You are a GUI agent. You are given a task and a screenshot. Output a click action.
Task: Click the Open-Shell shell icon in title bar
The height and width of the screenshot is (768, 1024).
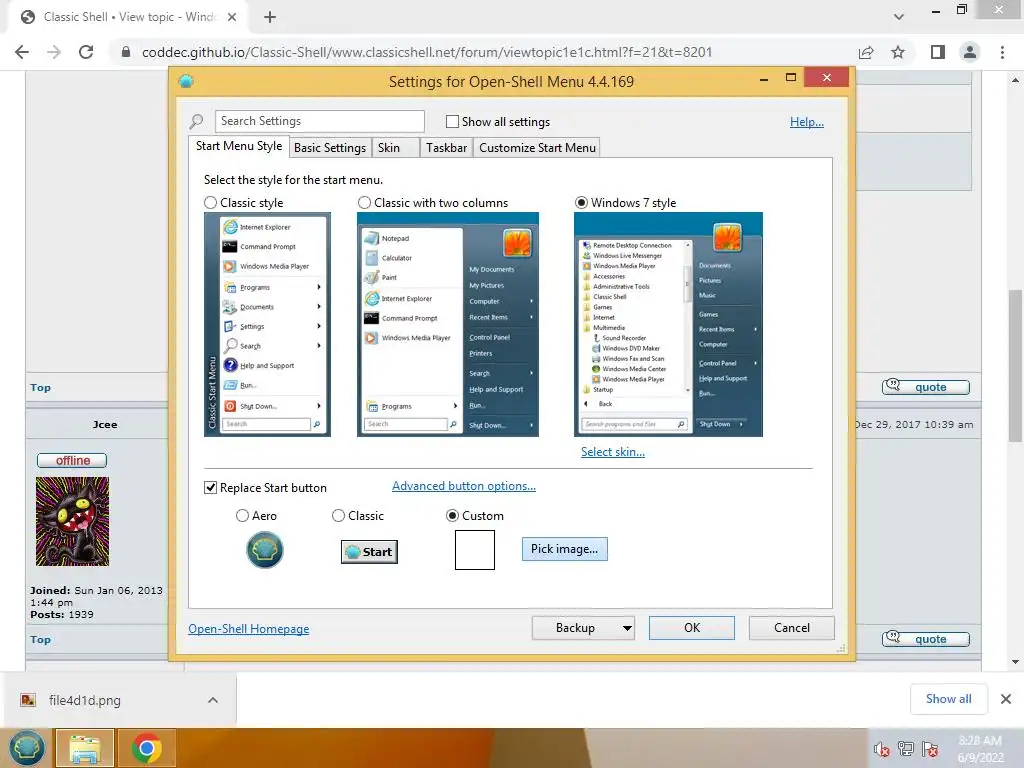click(x=186, y=82)
